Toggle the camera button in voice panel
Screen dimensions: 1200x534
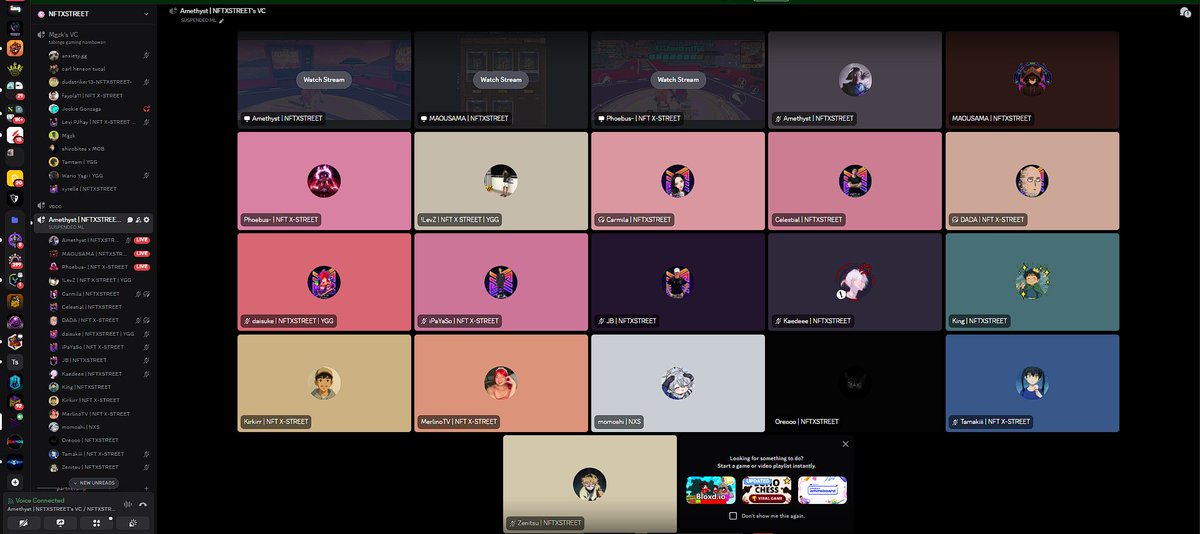(x=23, y=523)
